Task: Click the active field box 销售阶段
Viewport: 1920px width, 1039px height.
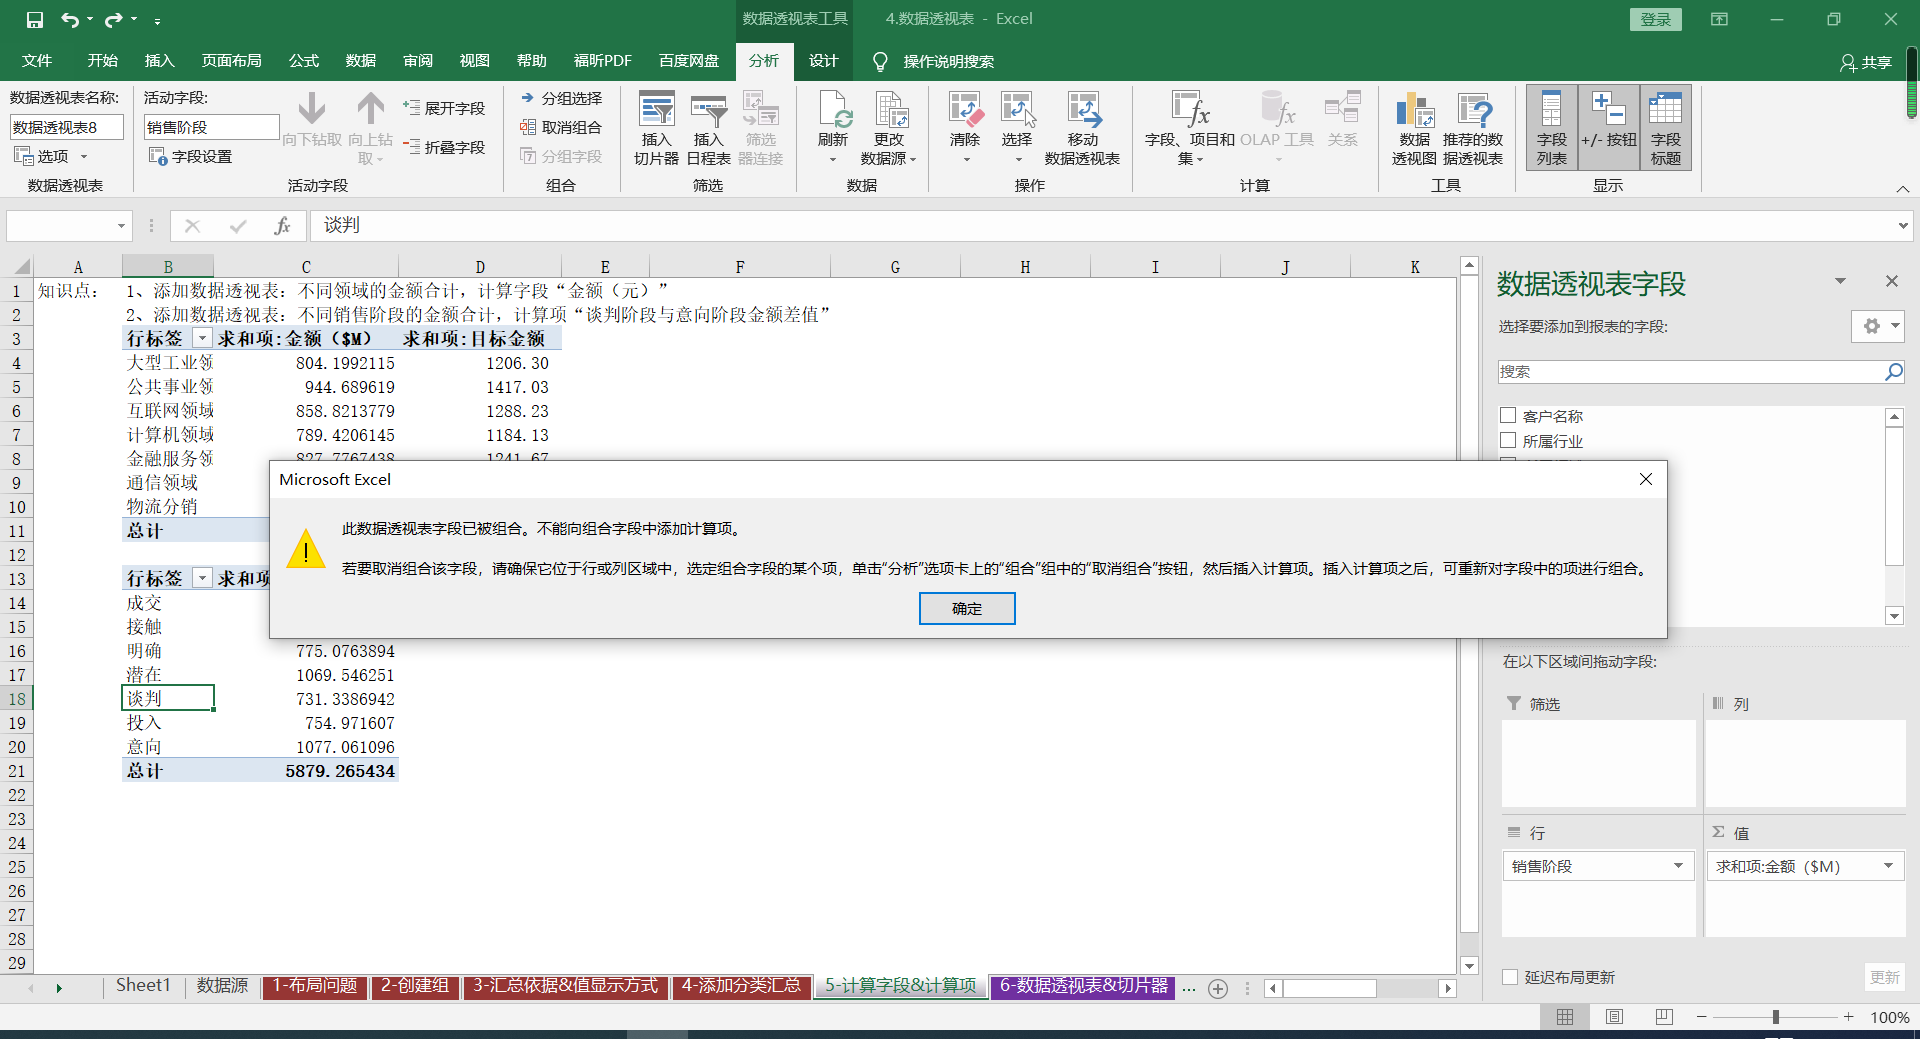Action: point(211,127)
